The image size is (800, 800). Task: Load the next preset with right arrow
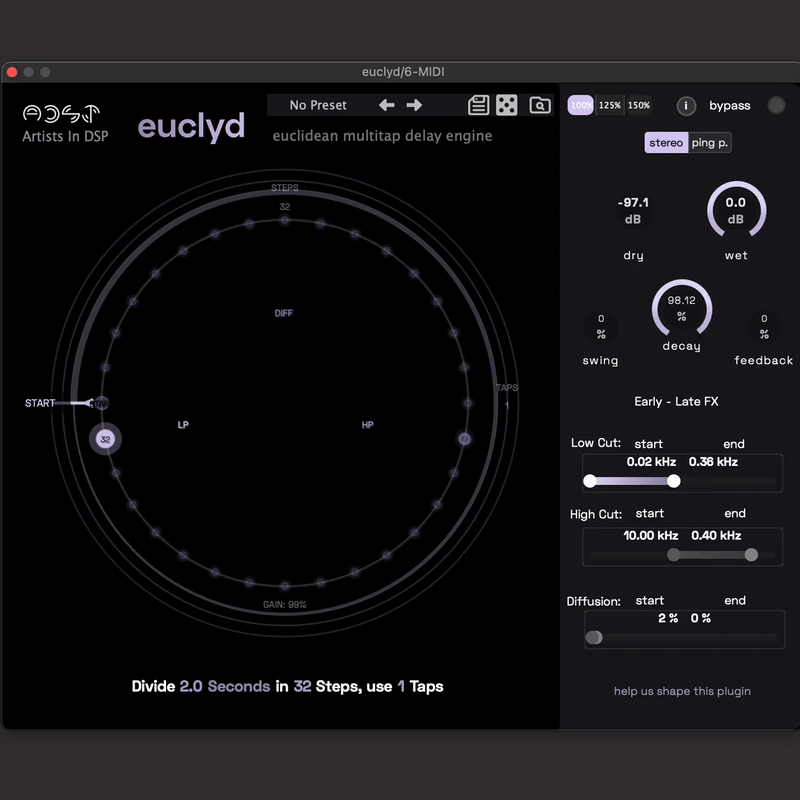click(414, 105)
